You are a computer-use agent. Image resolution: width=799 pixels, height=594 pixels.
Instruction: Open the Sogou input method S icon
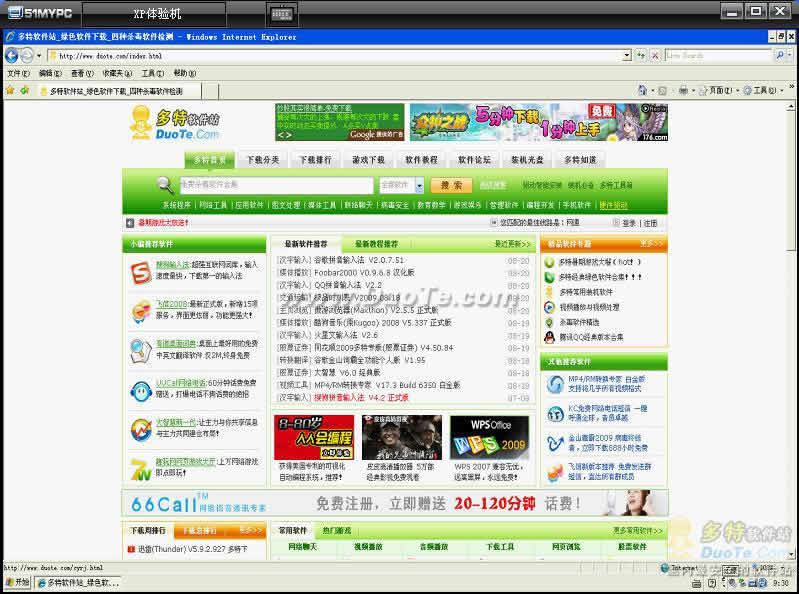pyautogui.click(x=141, y=272)
